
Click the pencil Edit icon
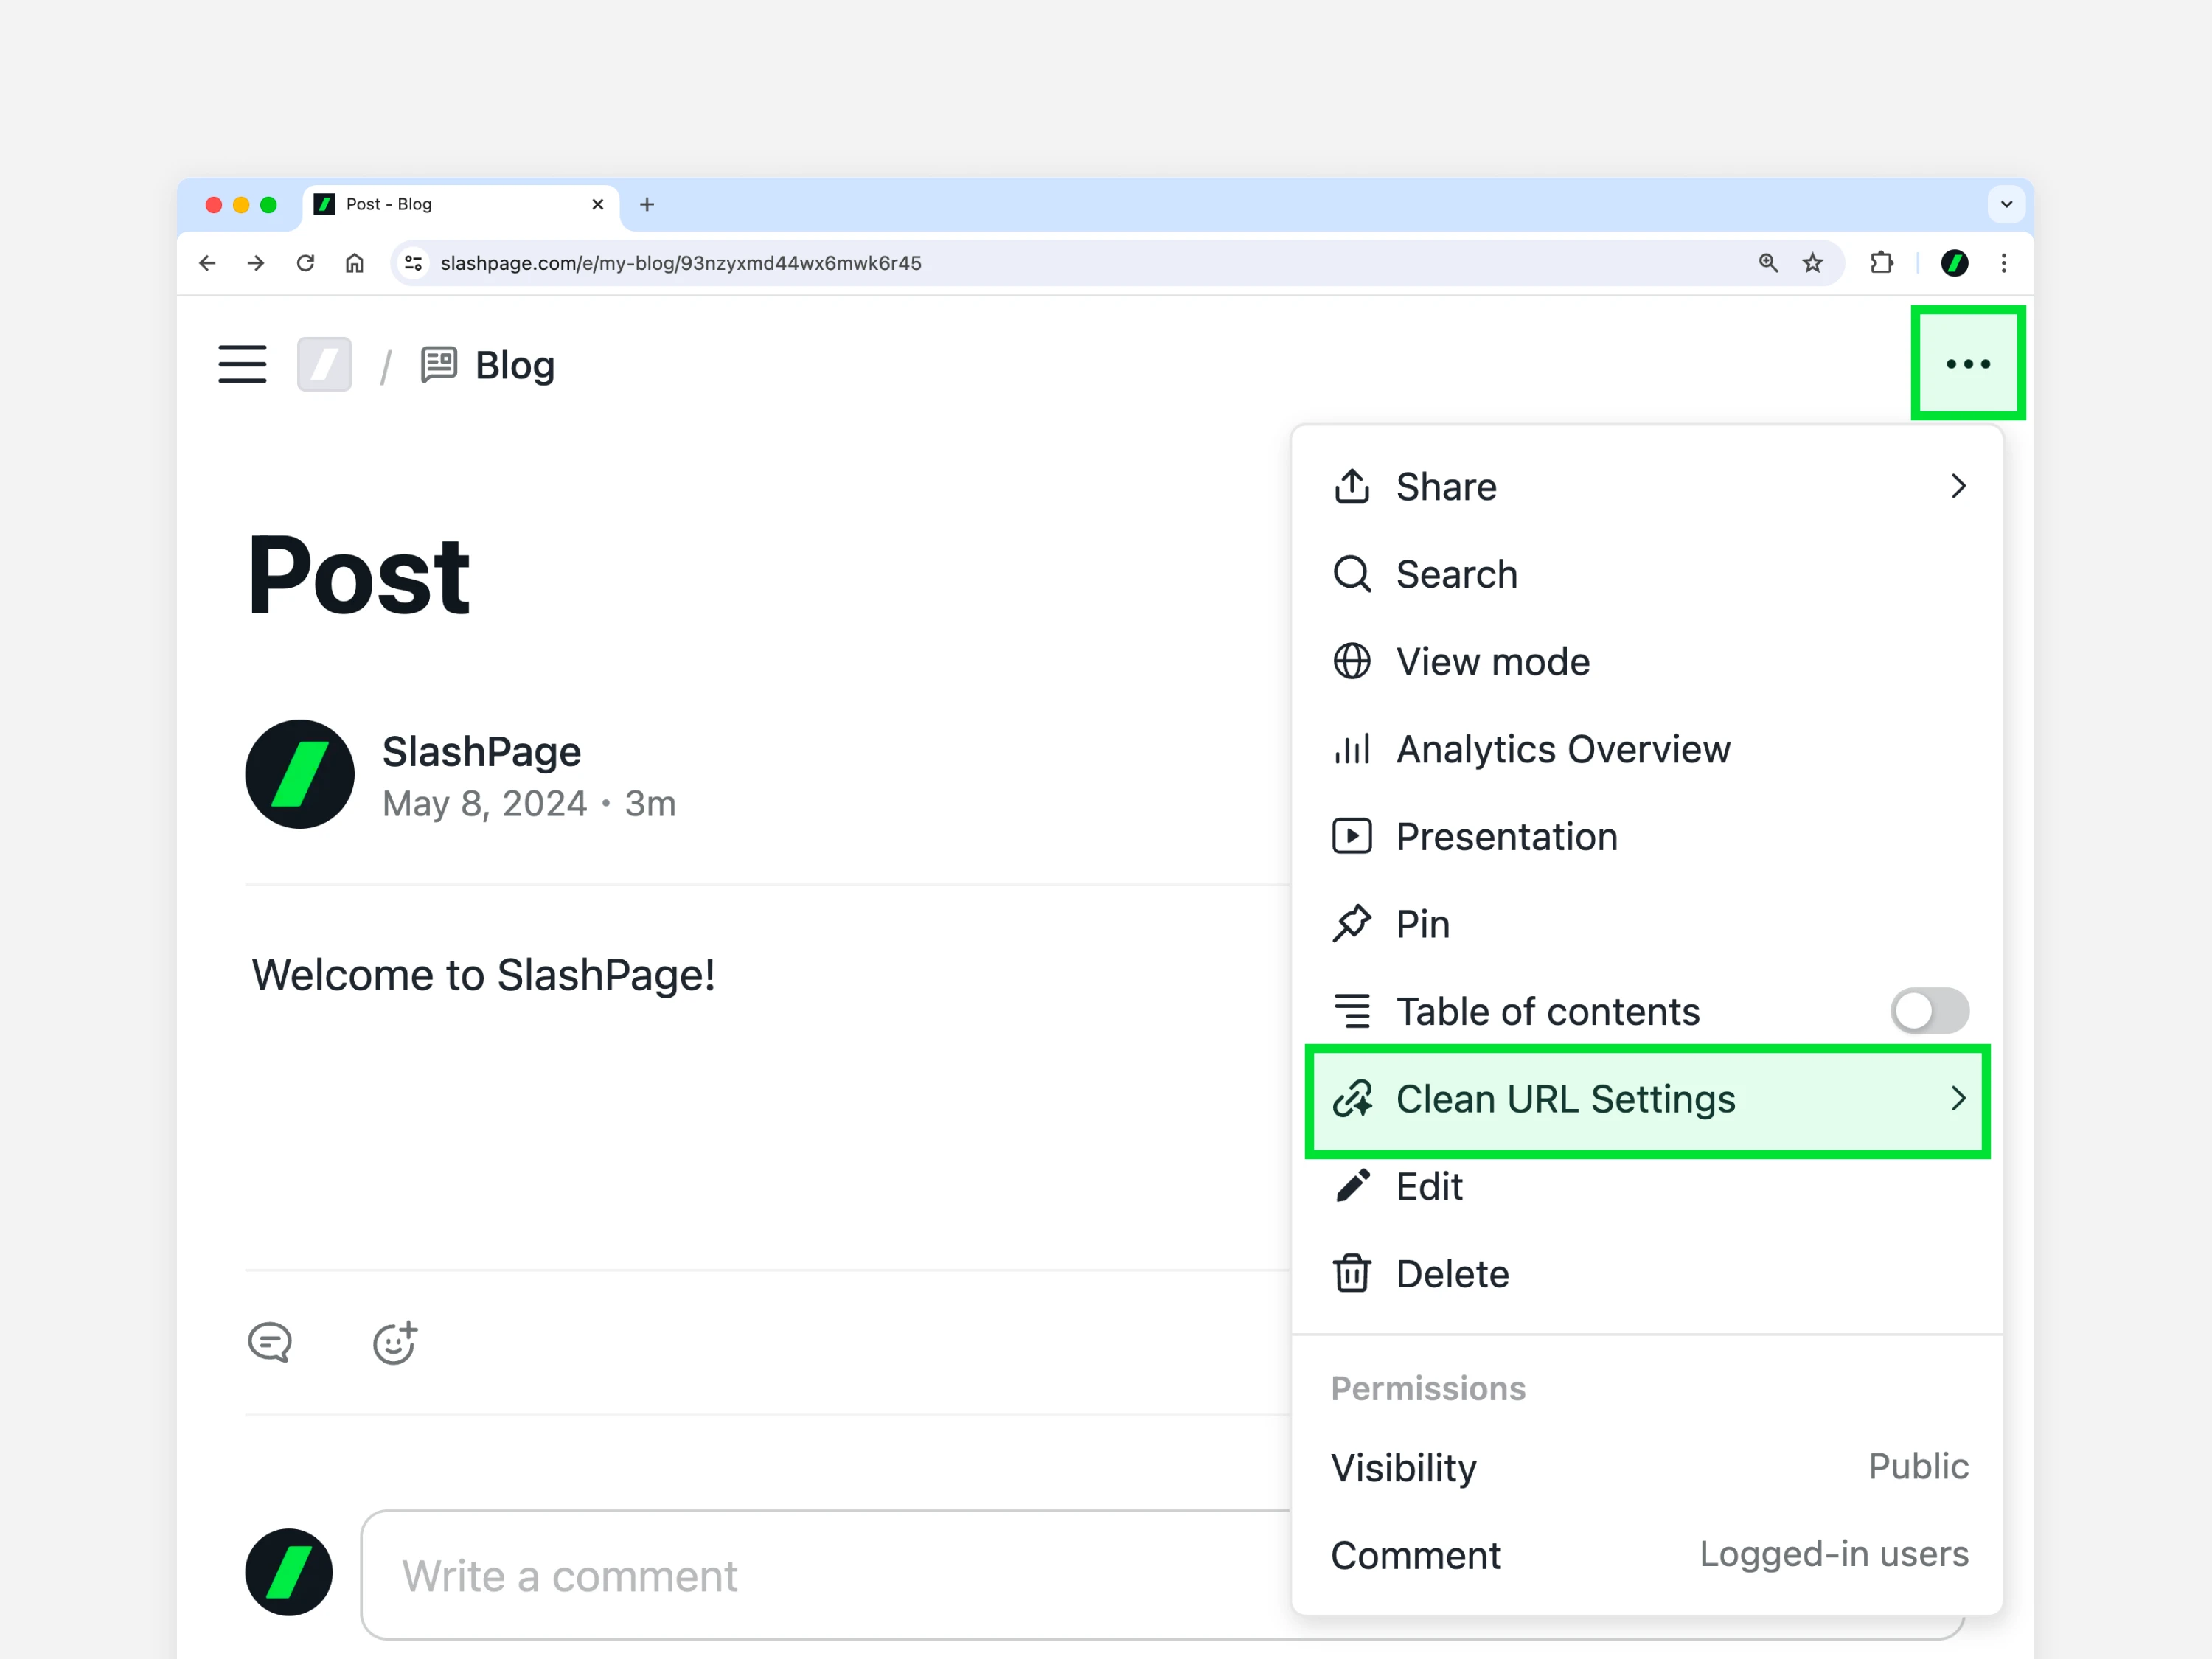pyautogui.click(x=1352, y=1186)
